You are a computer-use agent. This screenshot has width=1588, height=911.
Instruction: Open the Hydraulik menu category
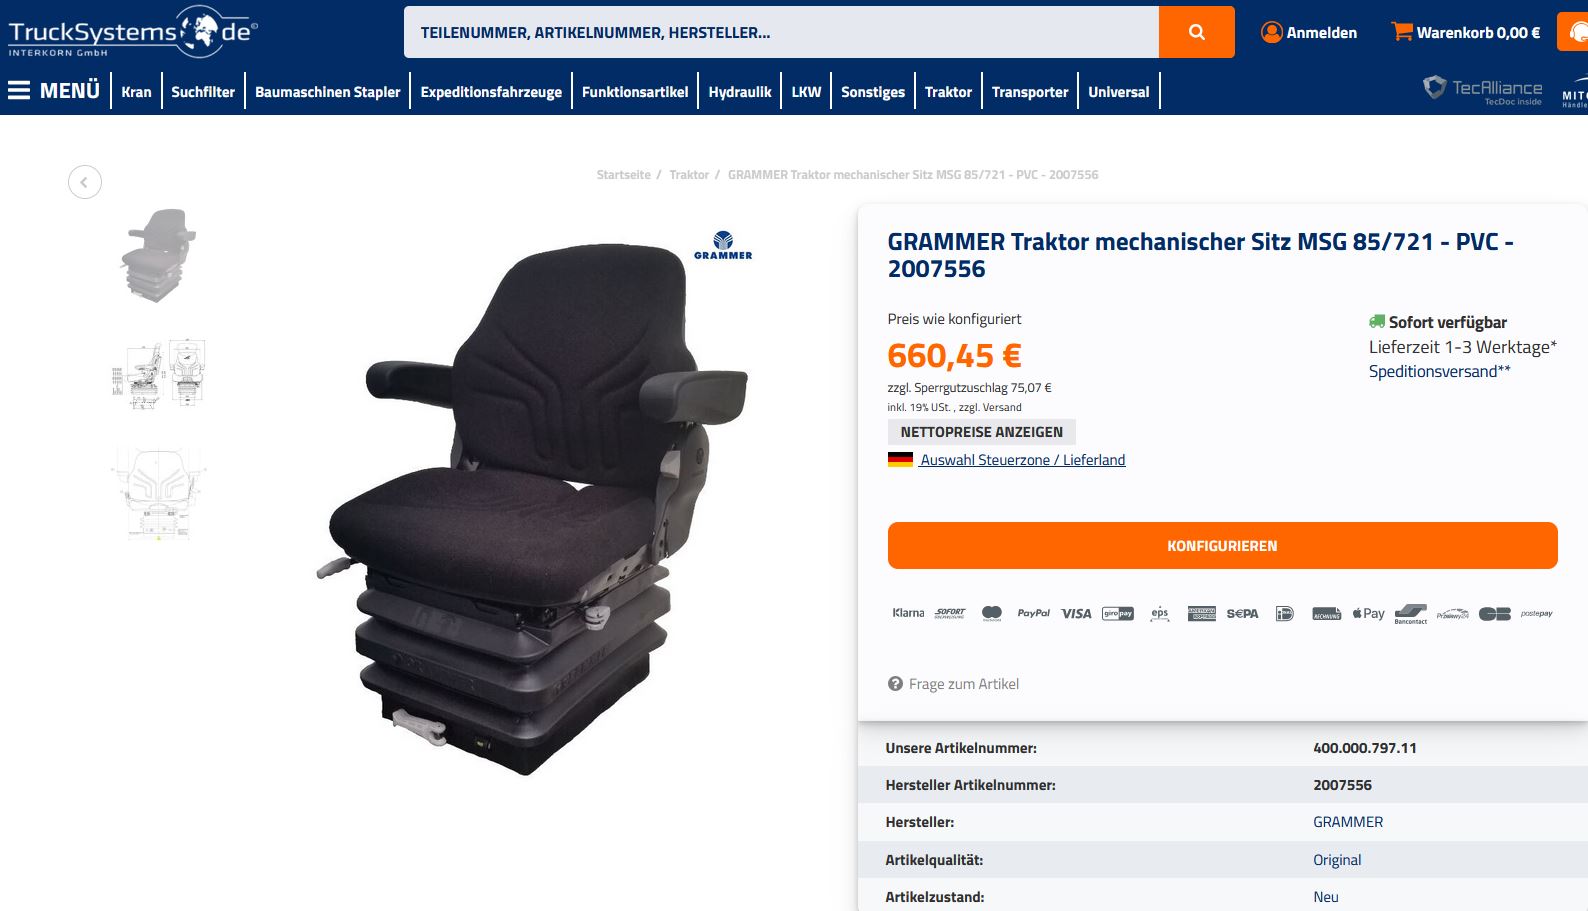(x=740, y=92)
